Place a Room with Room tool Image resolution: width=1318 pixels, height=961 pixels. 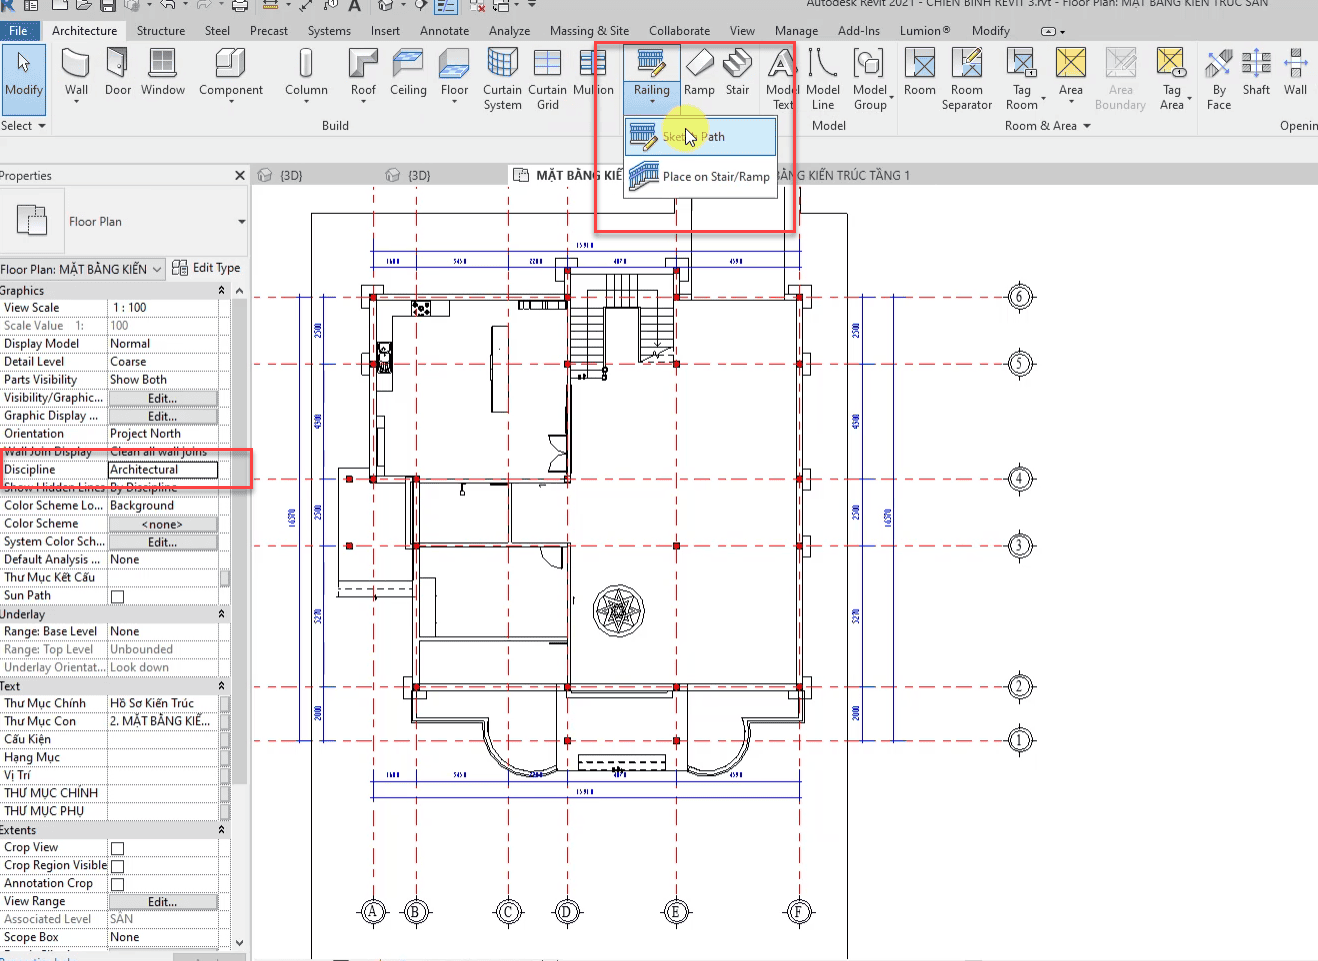(920, 72)
